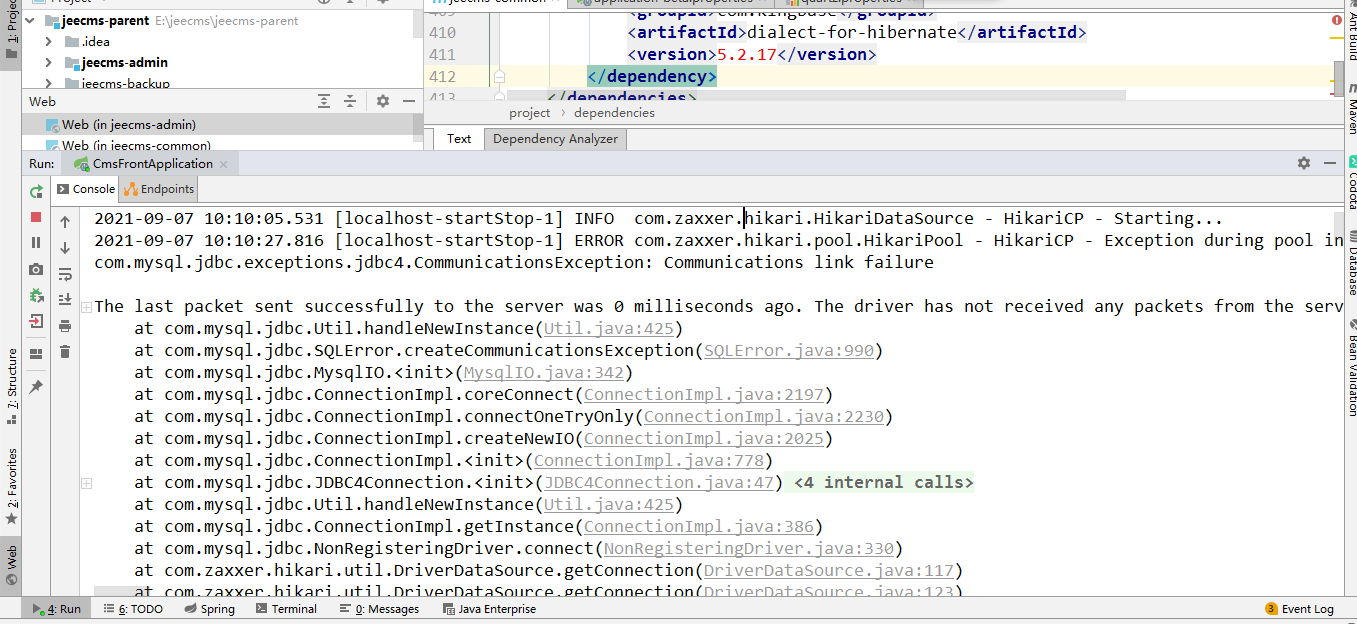The image size is (1357, 624).
Task: Rerun CmsFrontApplication with the green rerun icon
Action: [36, 191]
